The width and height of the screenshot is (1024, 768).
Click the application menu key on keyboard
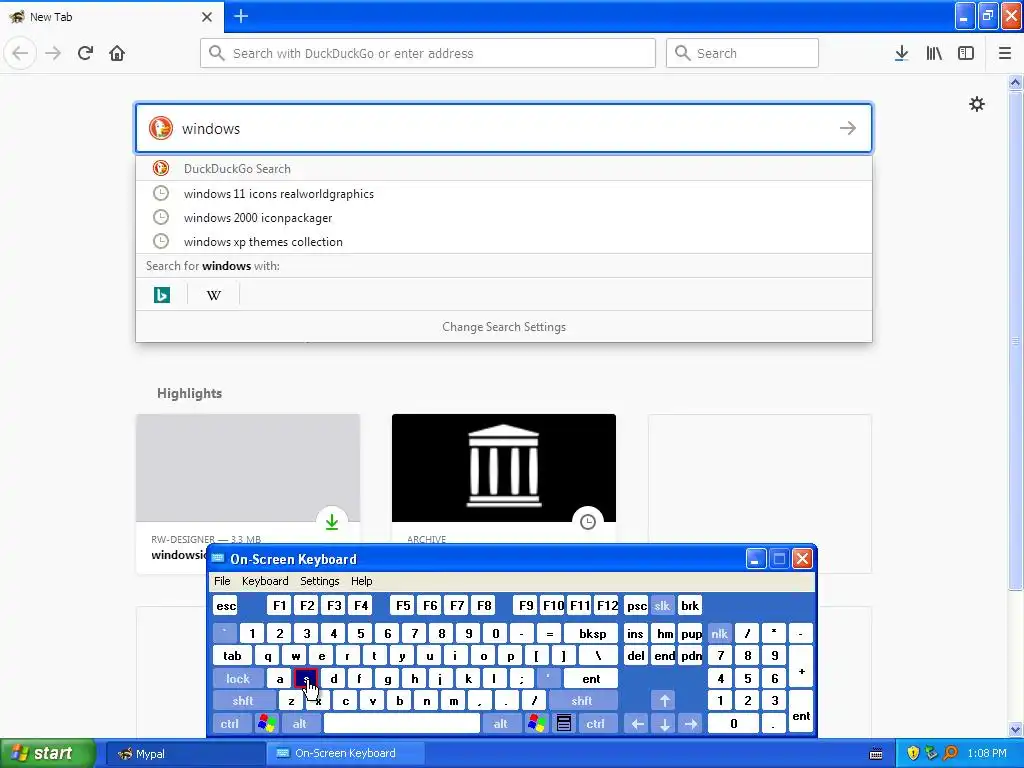[564, 723]
